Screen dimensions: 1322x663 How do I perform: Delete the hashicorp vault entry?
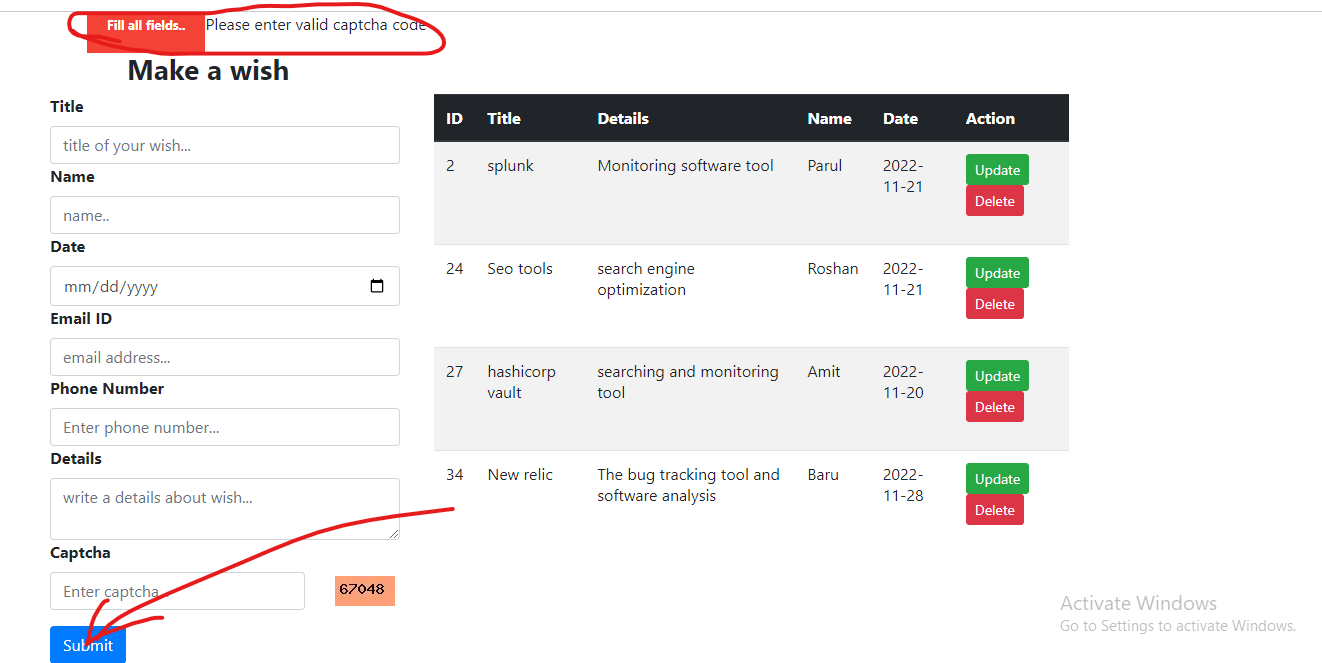(x=994, y=407)
